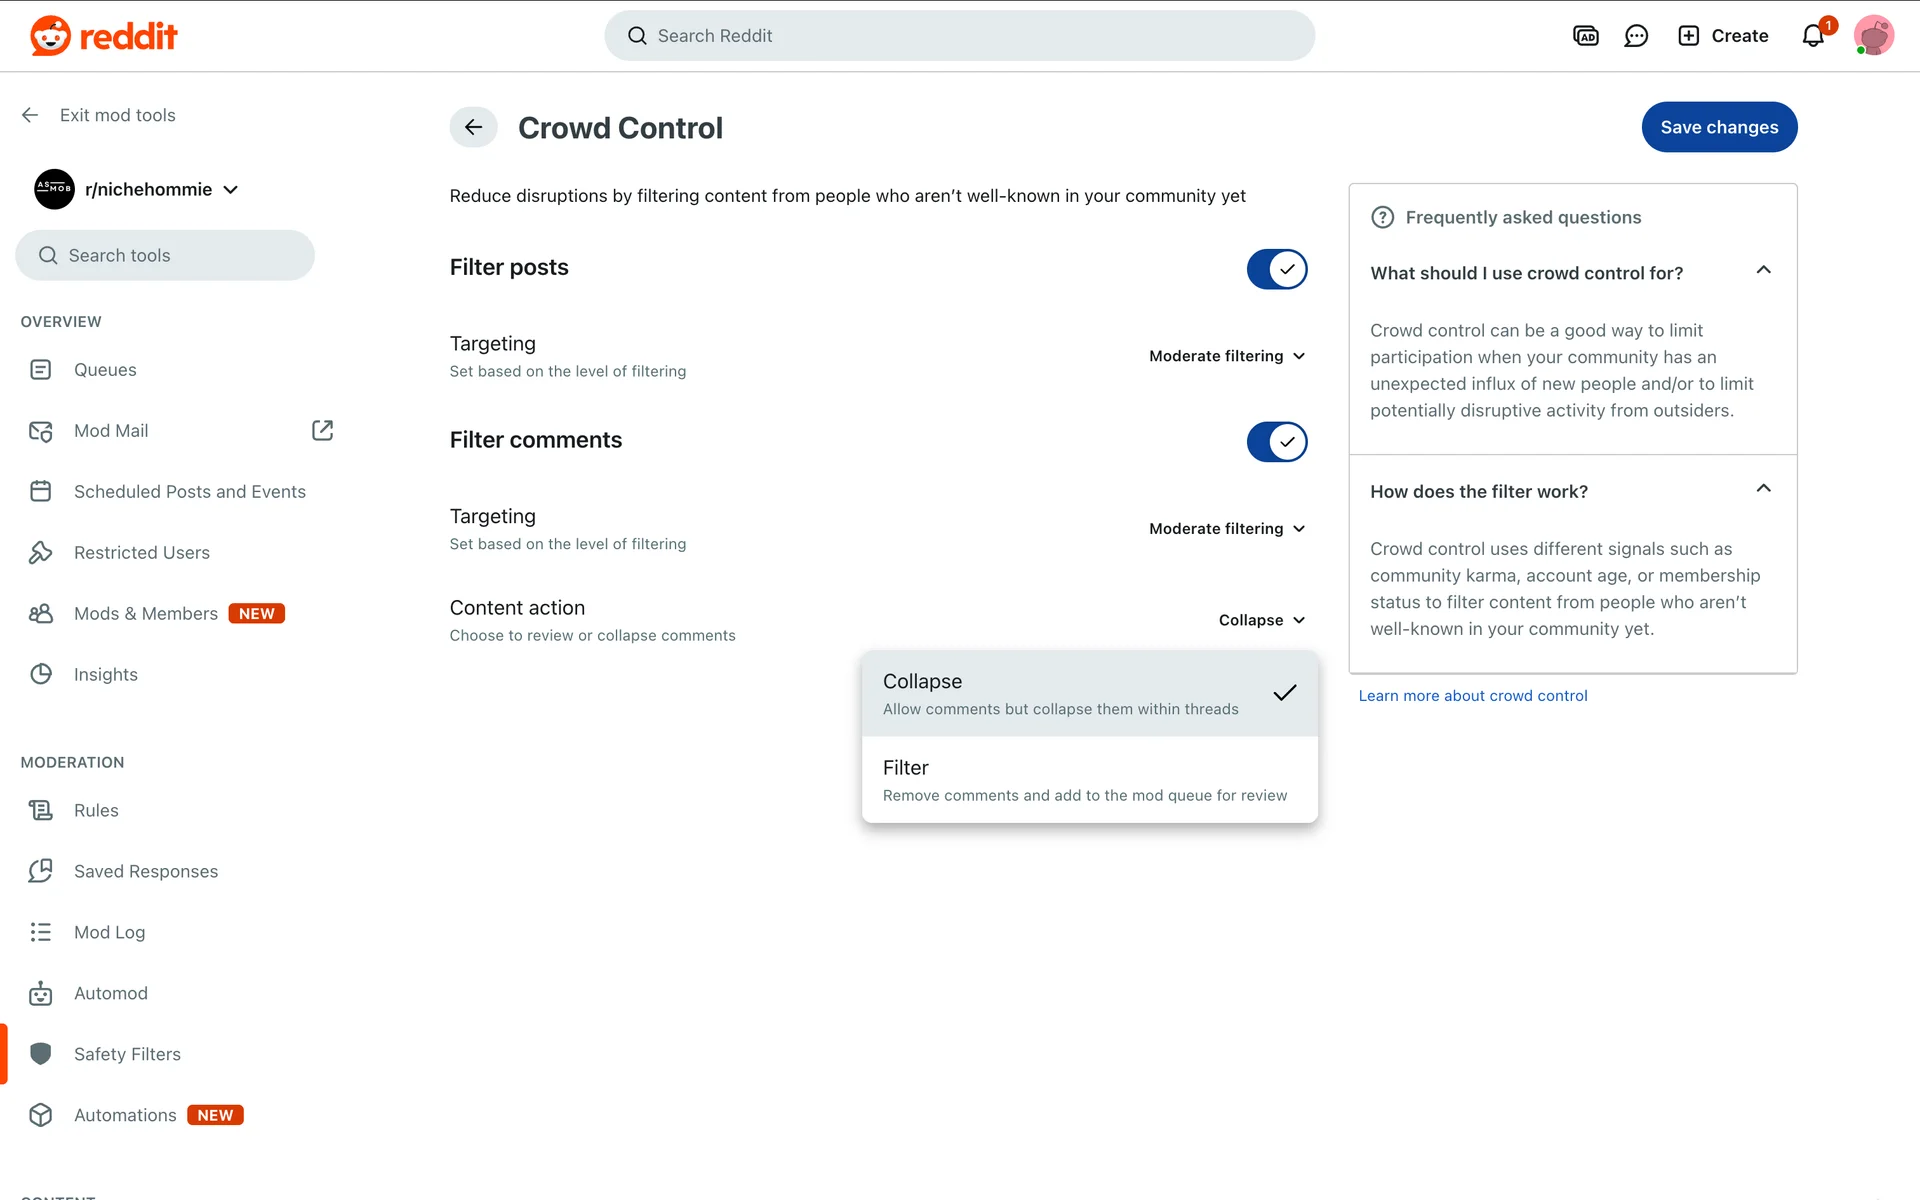This screenshot has width=1920, height=1200.
Task: Open the notifications bell
Action: click(1813, 36)
